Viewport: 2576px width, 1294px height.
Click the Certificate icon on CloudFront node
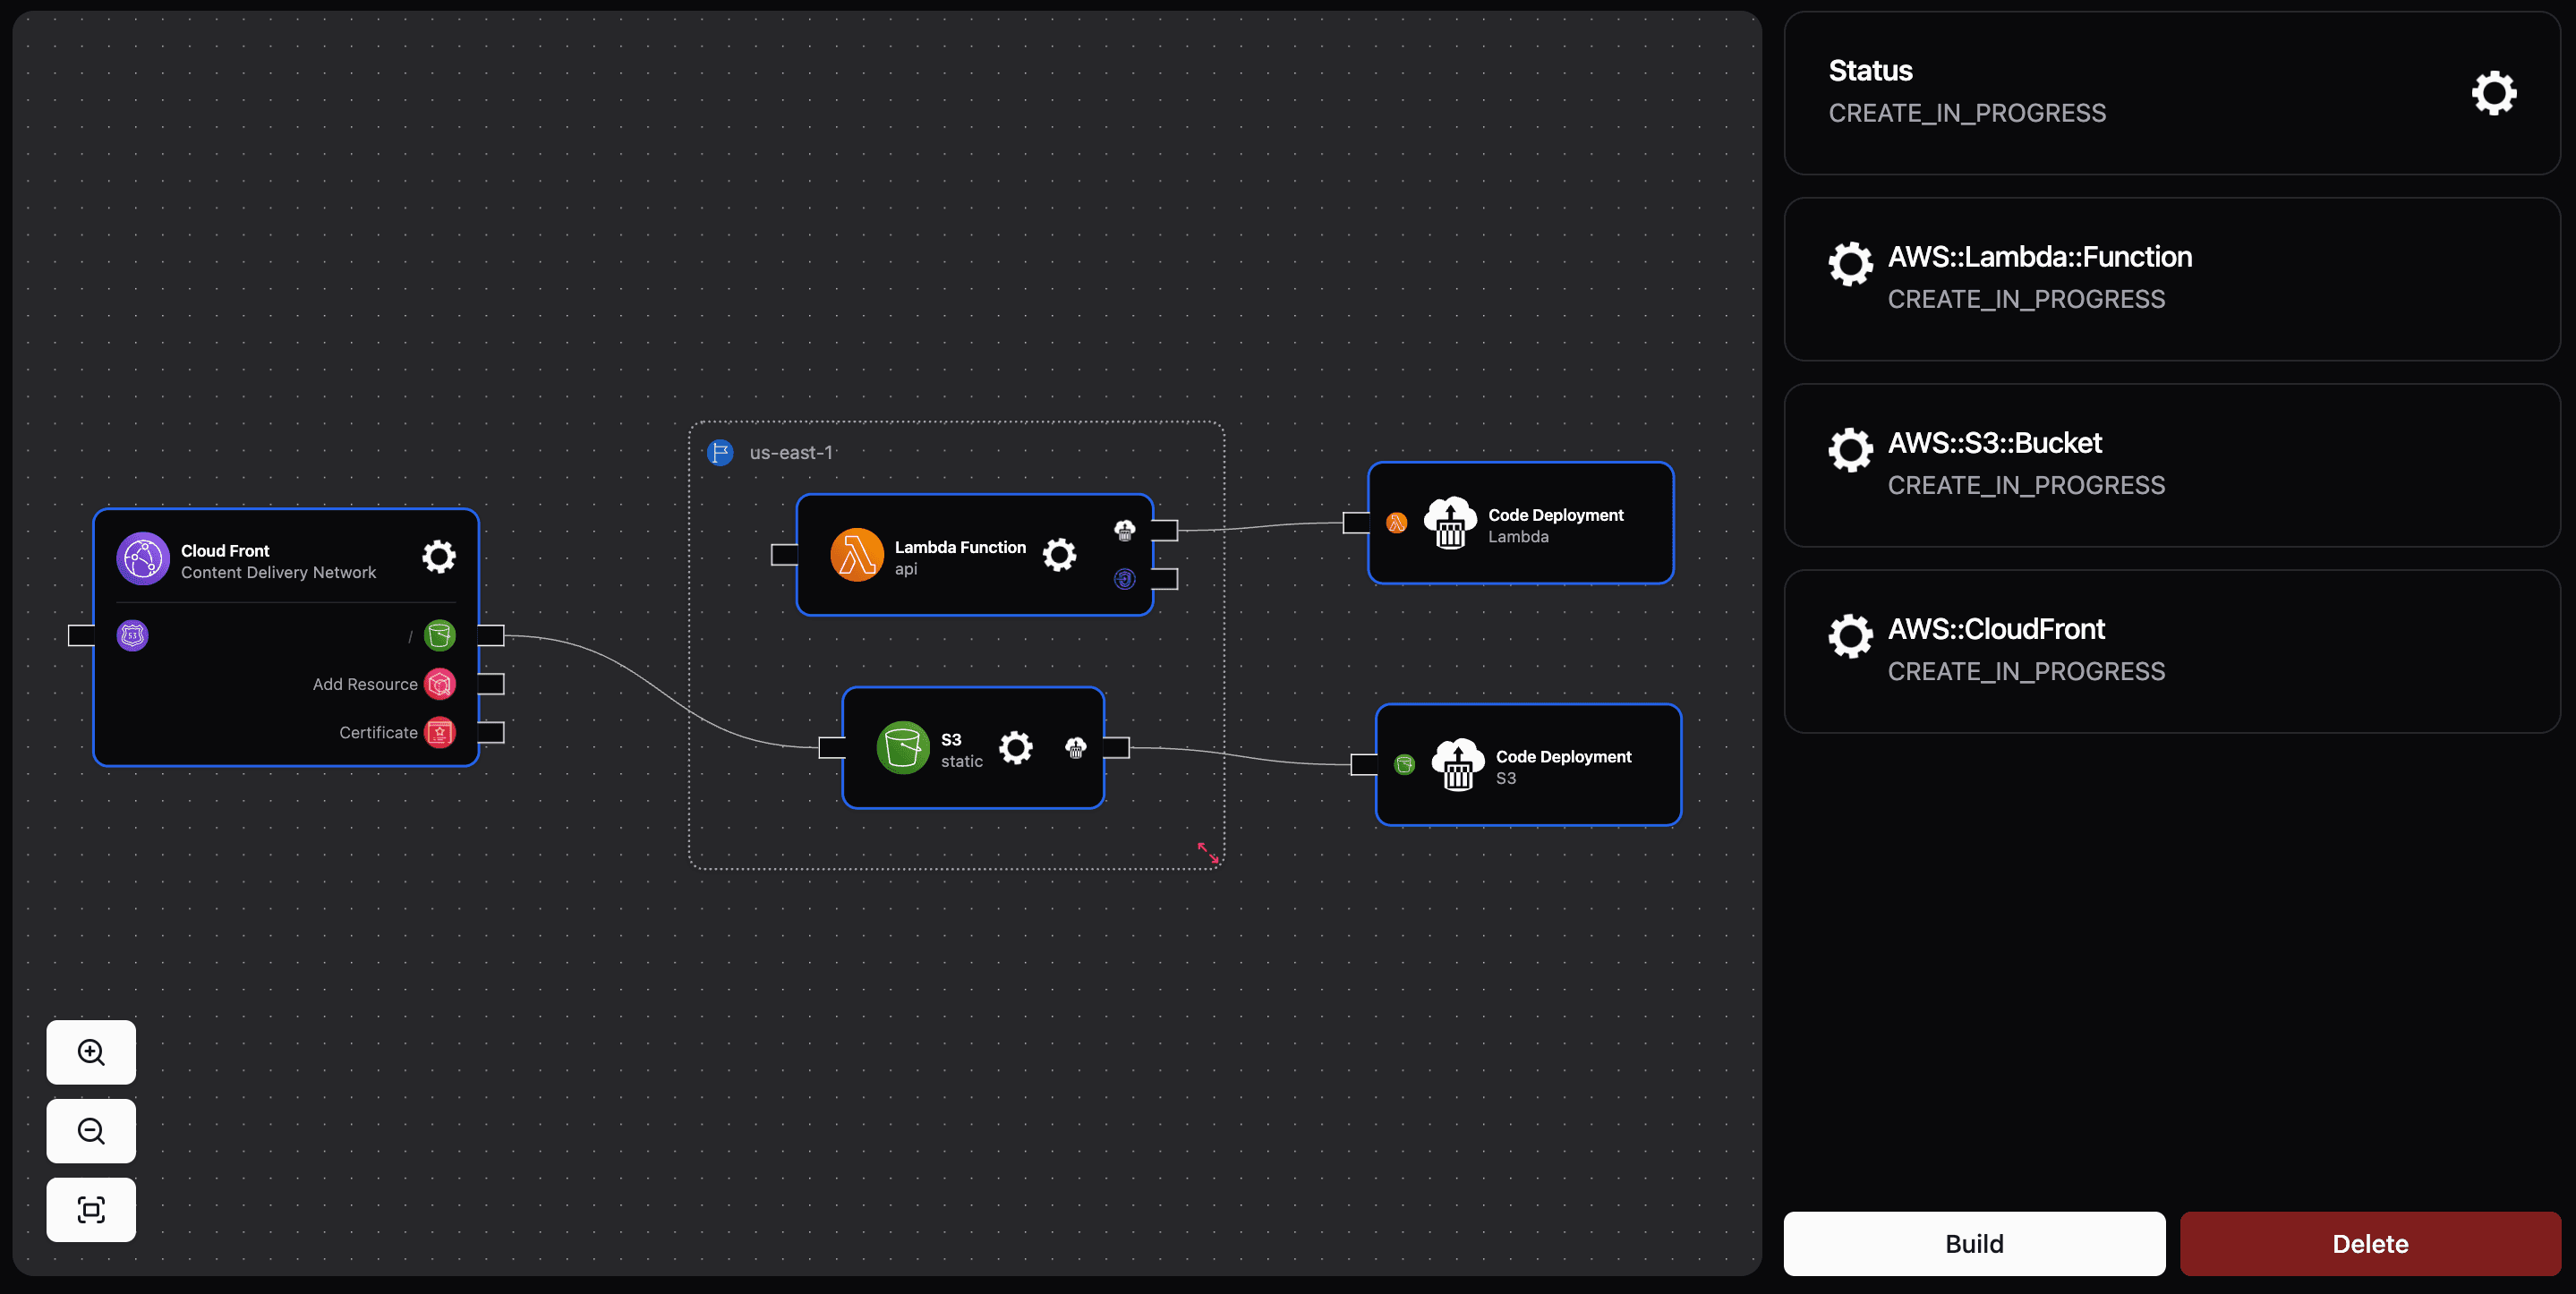click(x=439, y=732)
